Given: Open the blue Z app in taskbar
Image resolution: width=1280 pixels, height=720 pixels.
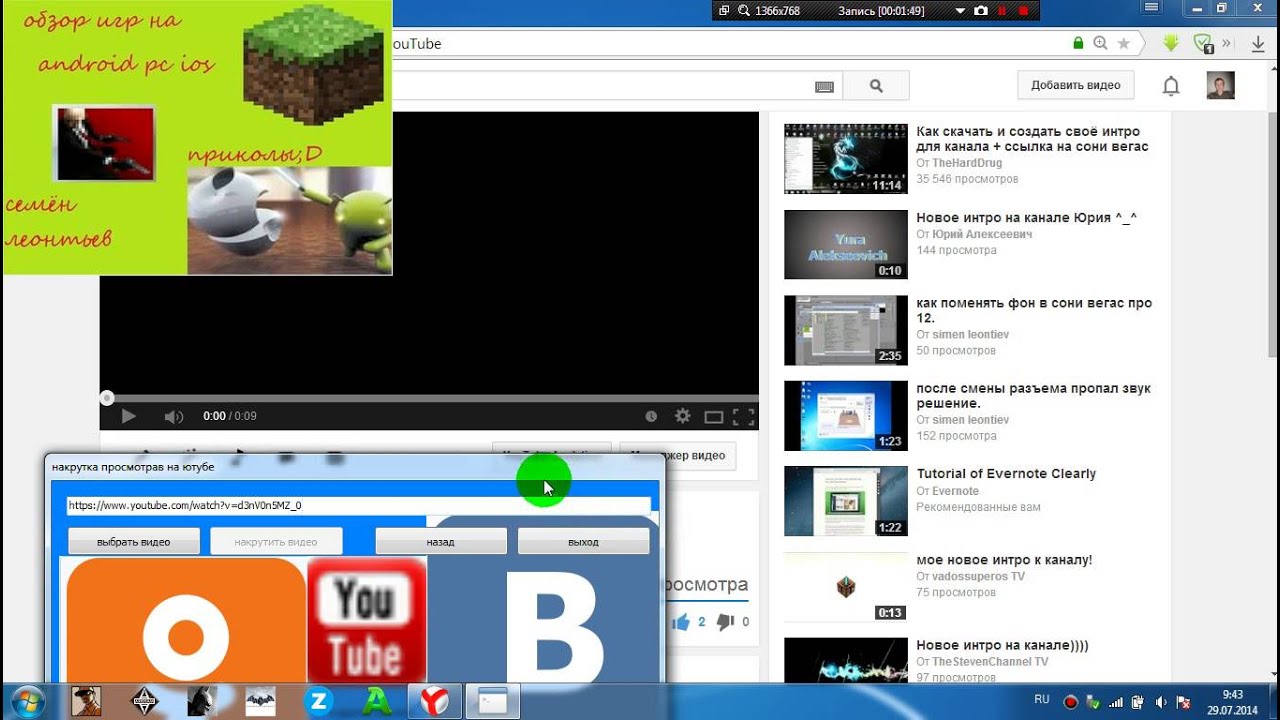Looking at the screenshot, I should coord(319,701).
